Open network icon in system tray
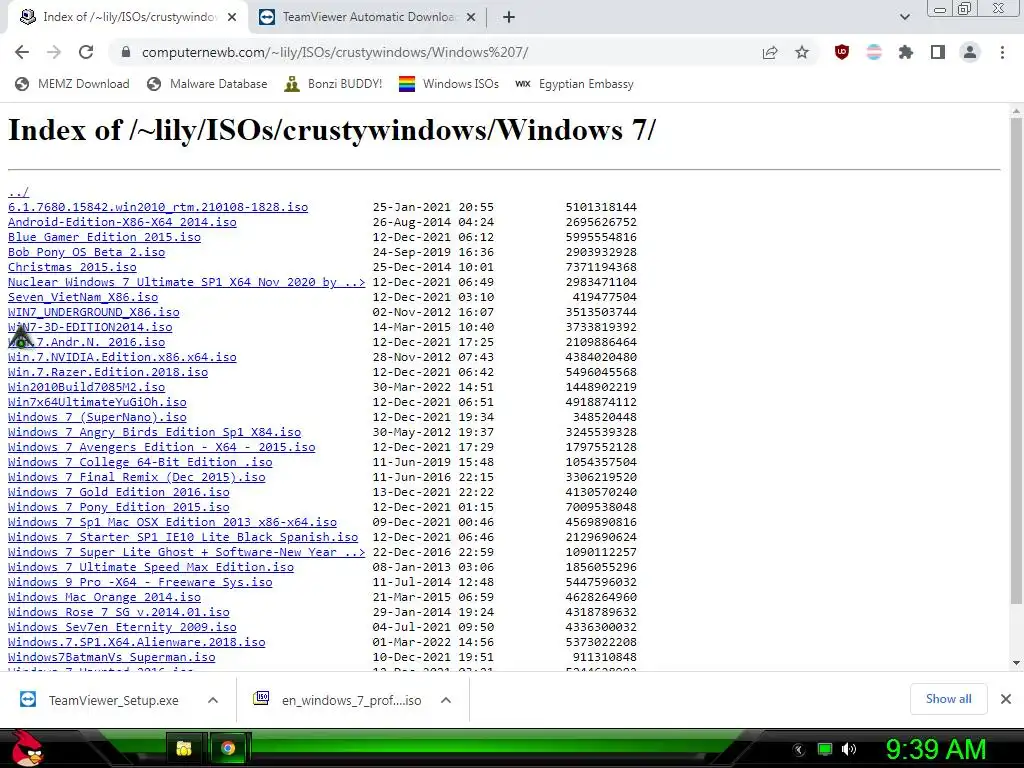Screen dimensions: 1024x768 [x=825, y=749]
